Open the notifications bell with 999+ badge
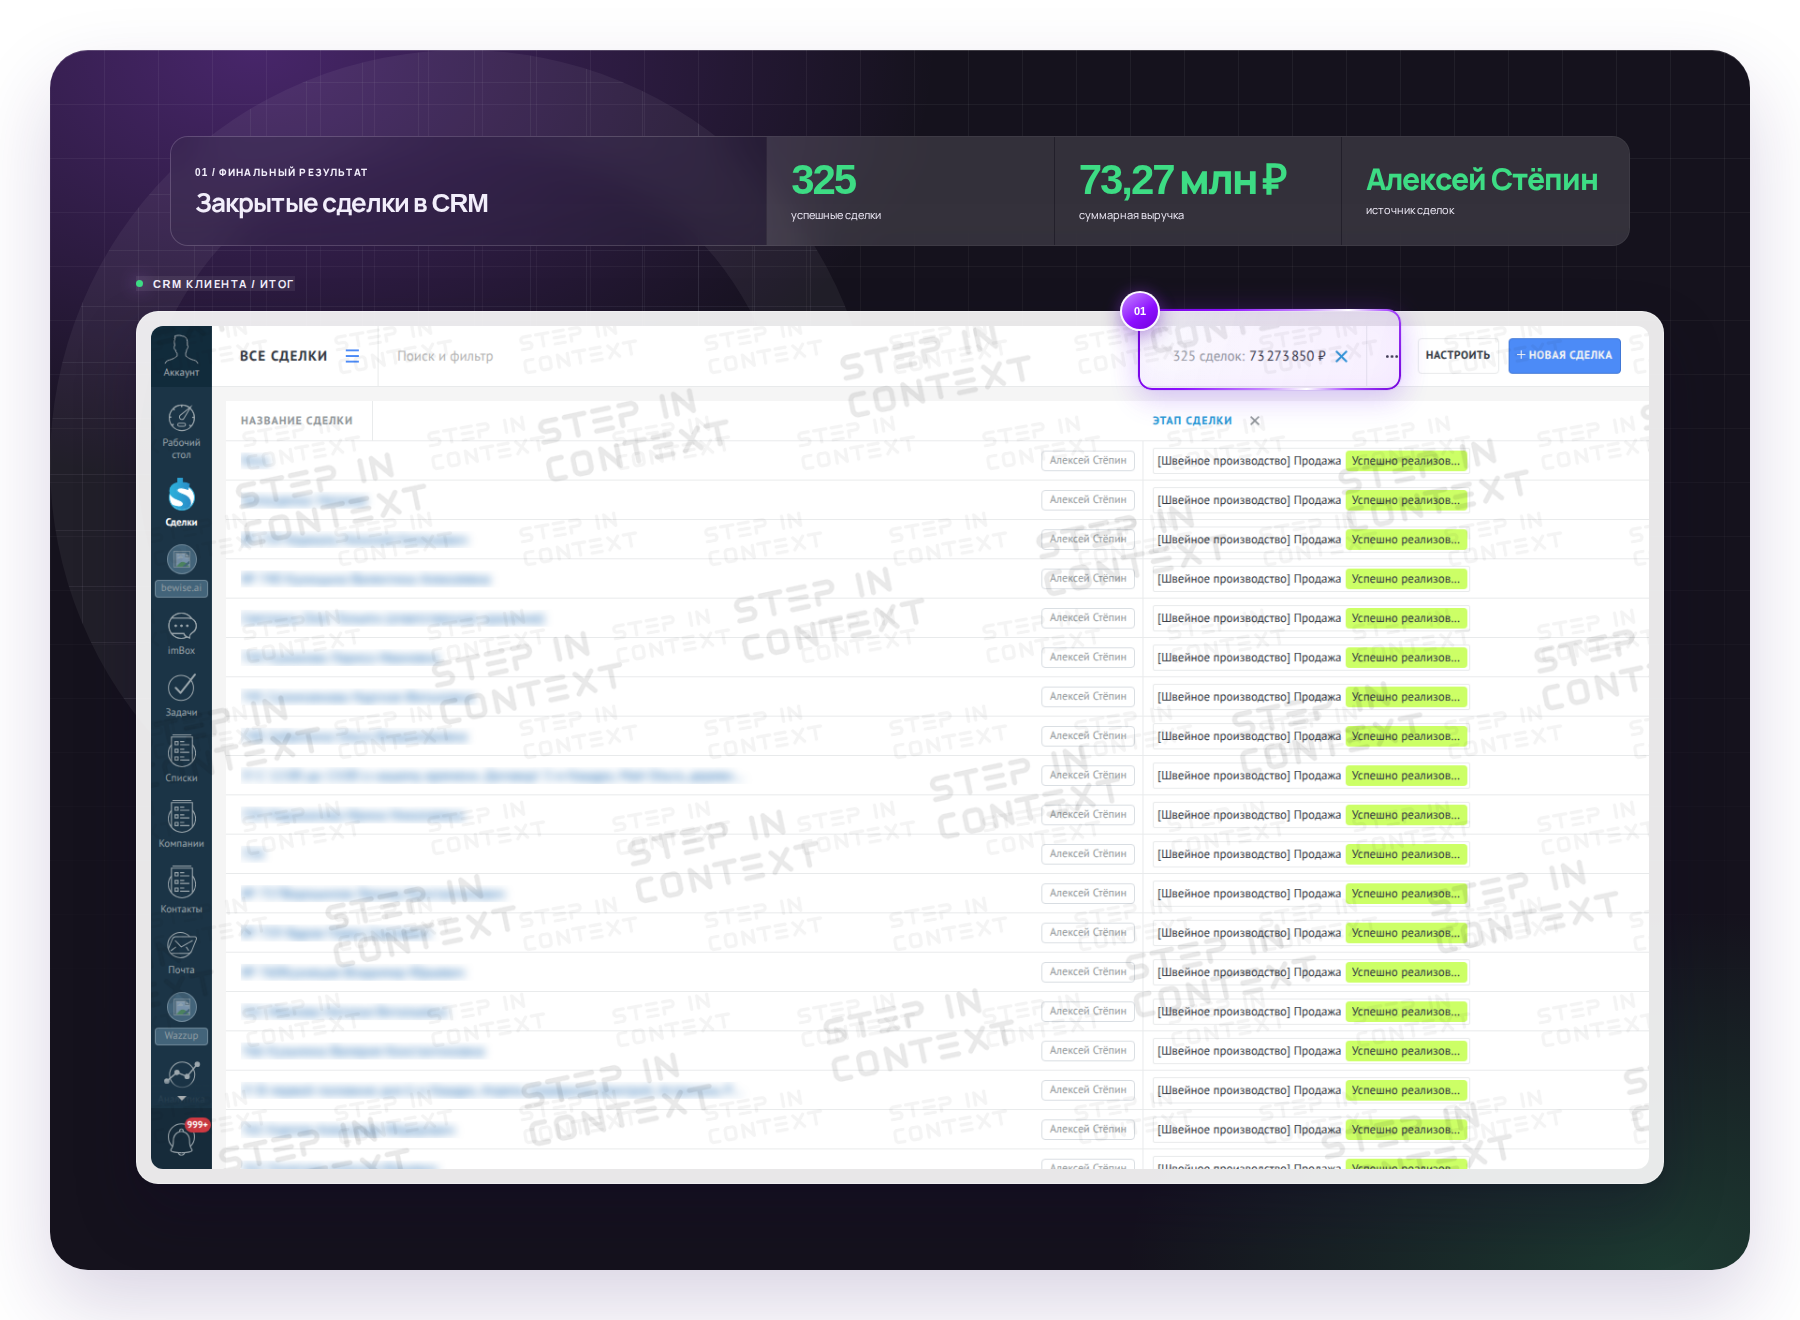1800x1320 pixels. pos(183,1138)
